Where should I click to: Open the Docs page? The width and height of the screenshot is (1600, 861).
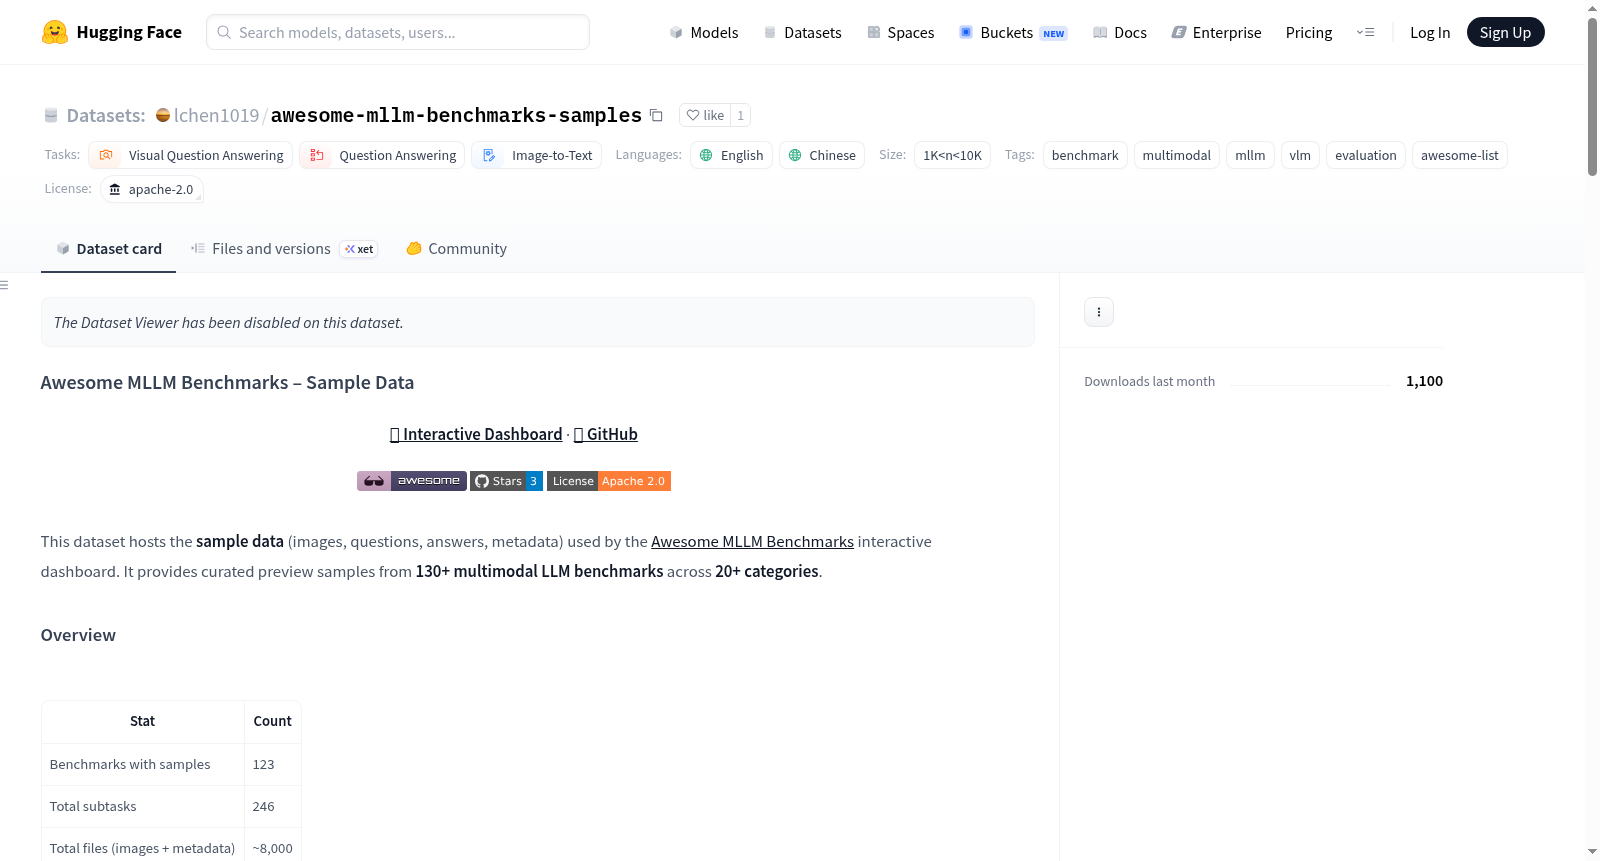1120,32
